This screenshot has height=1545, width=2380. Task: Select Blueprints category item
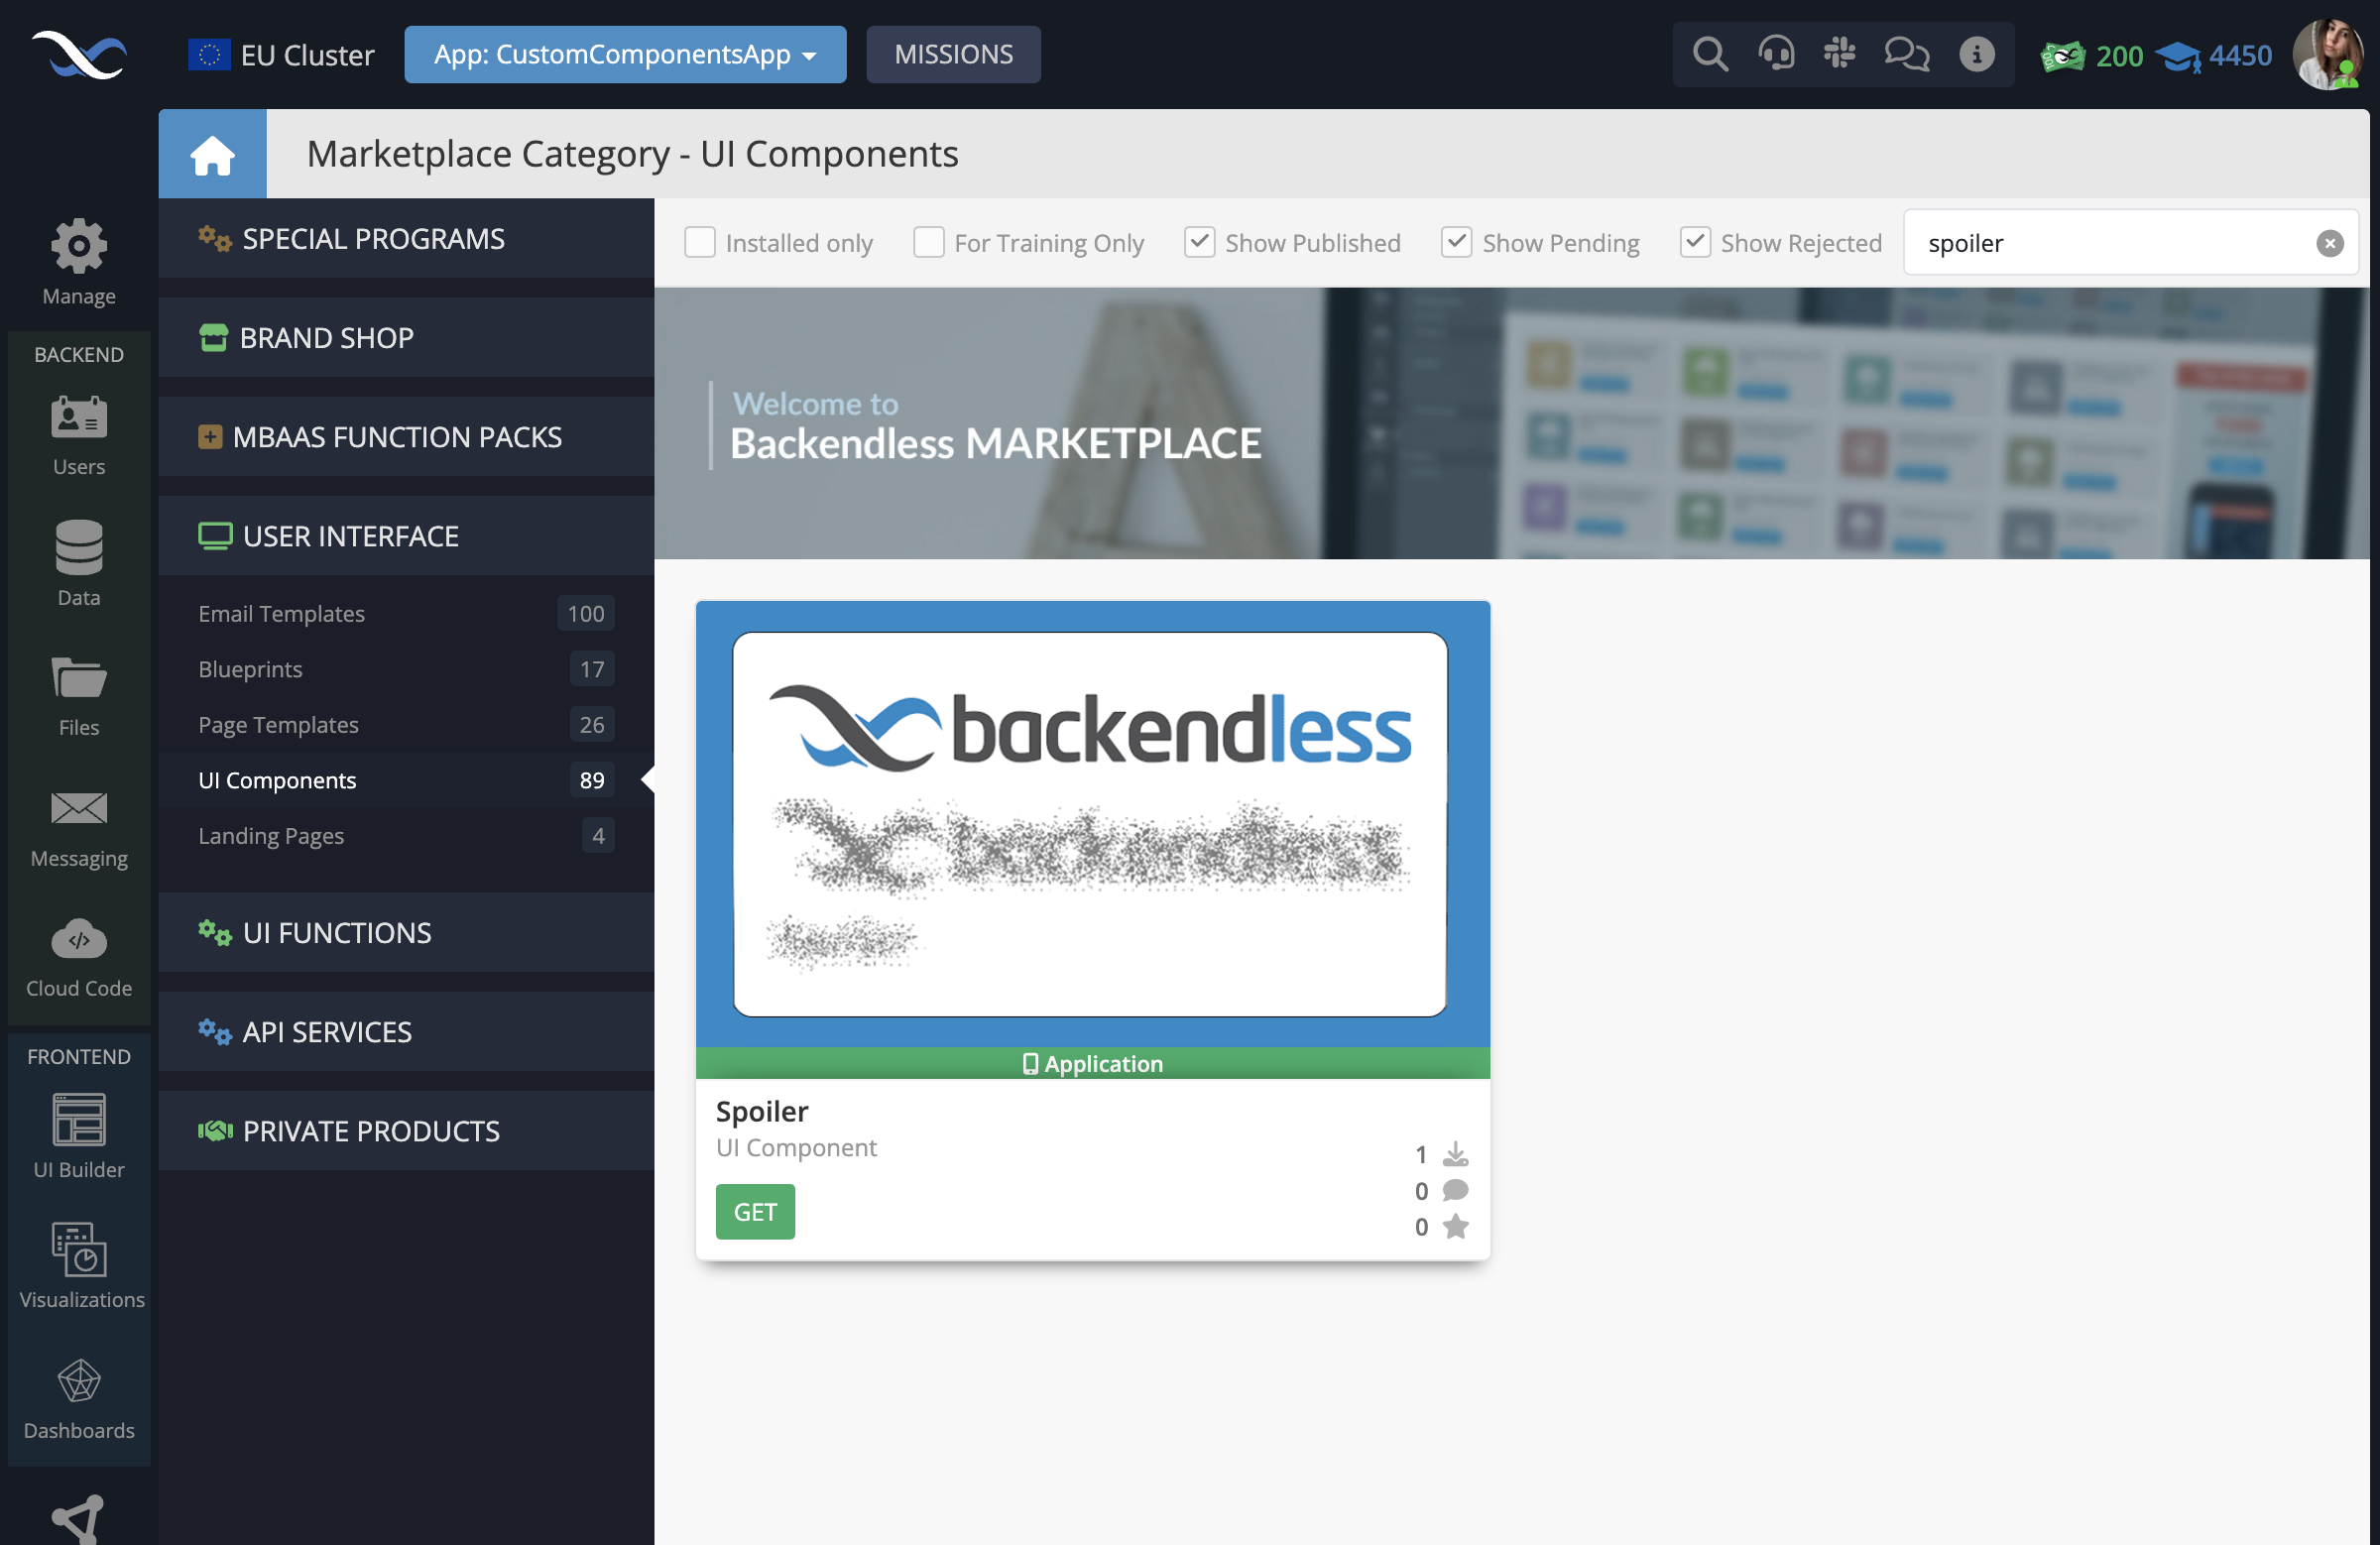point(250,667)
